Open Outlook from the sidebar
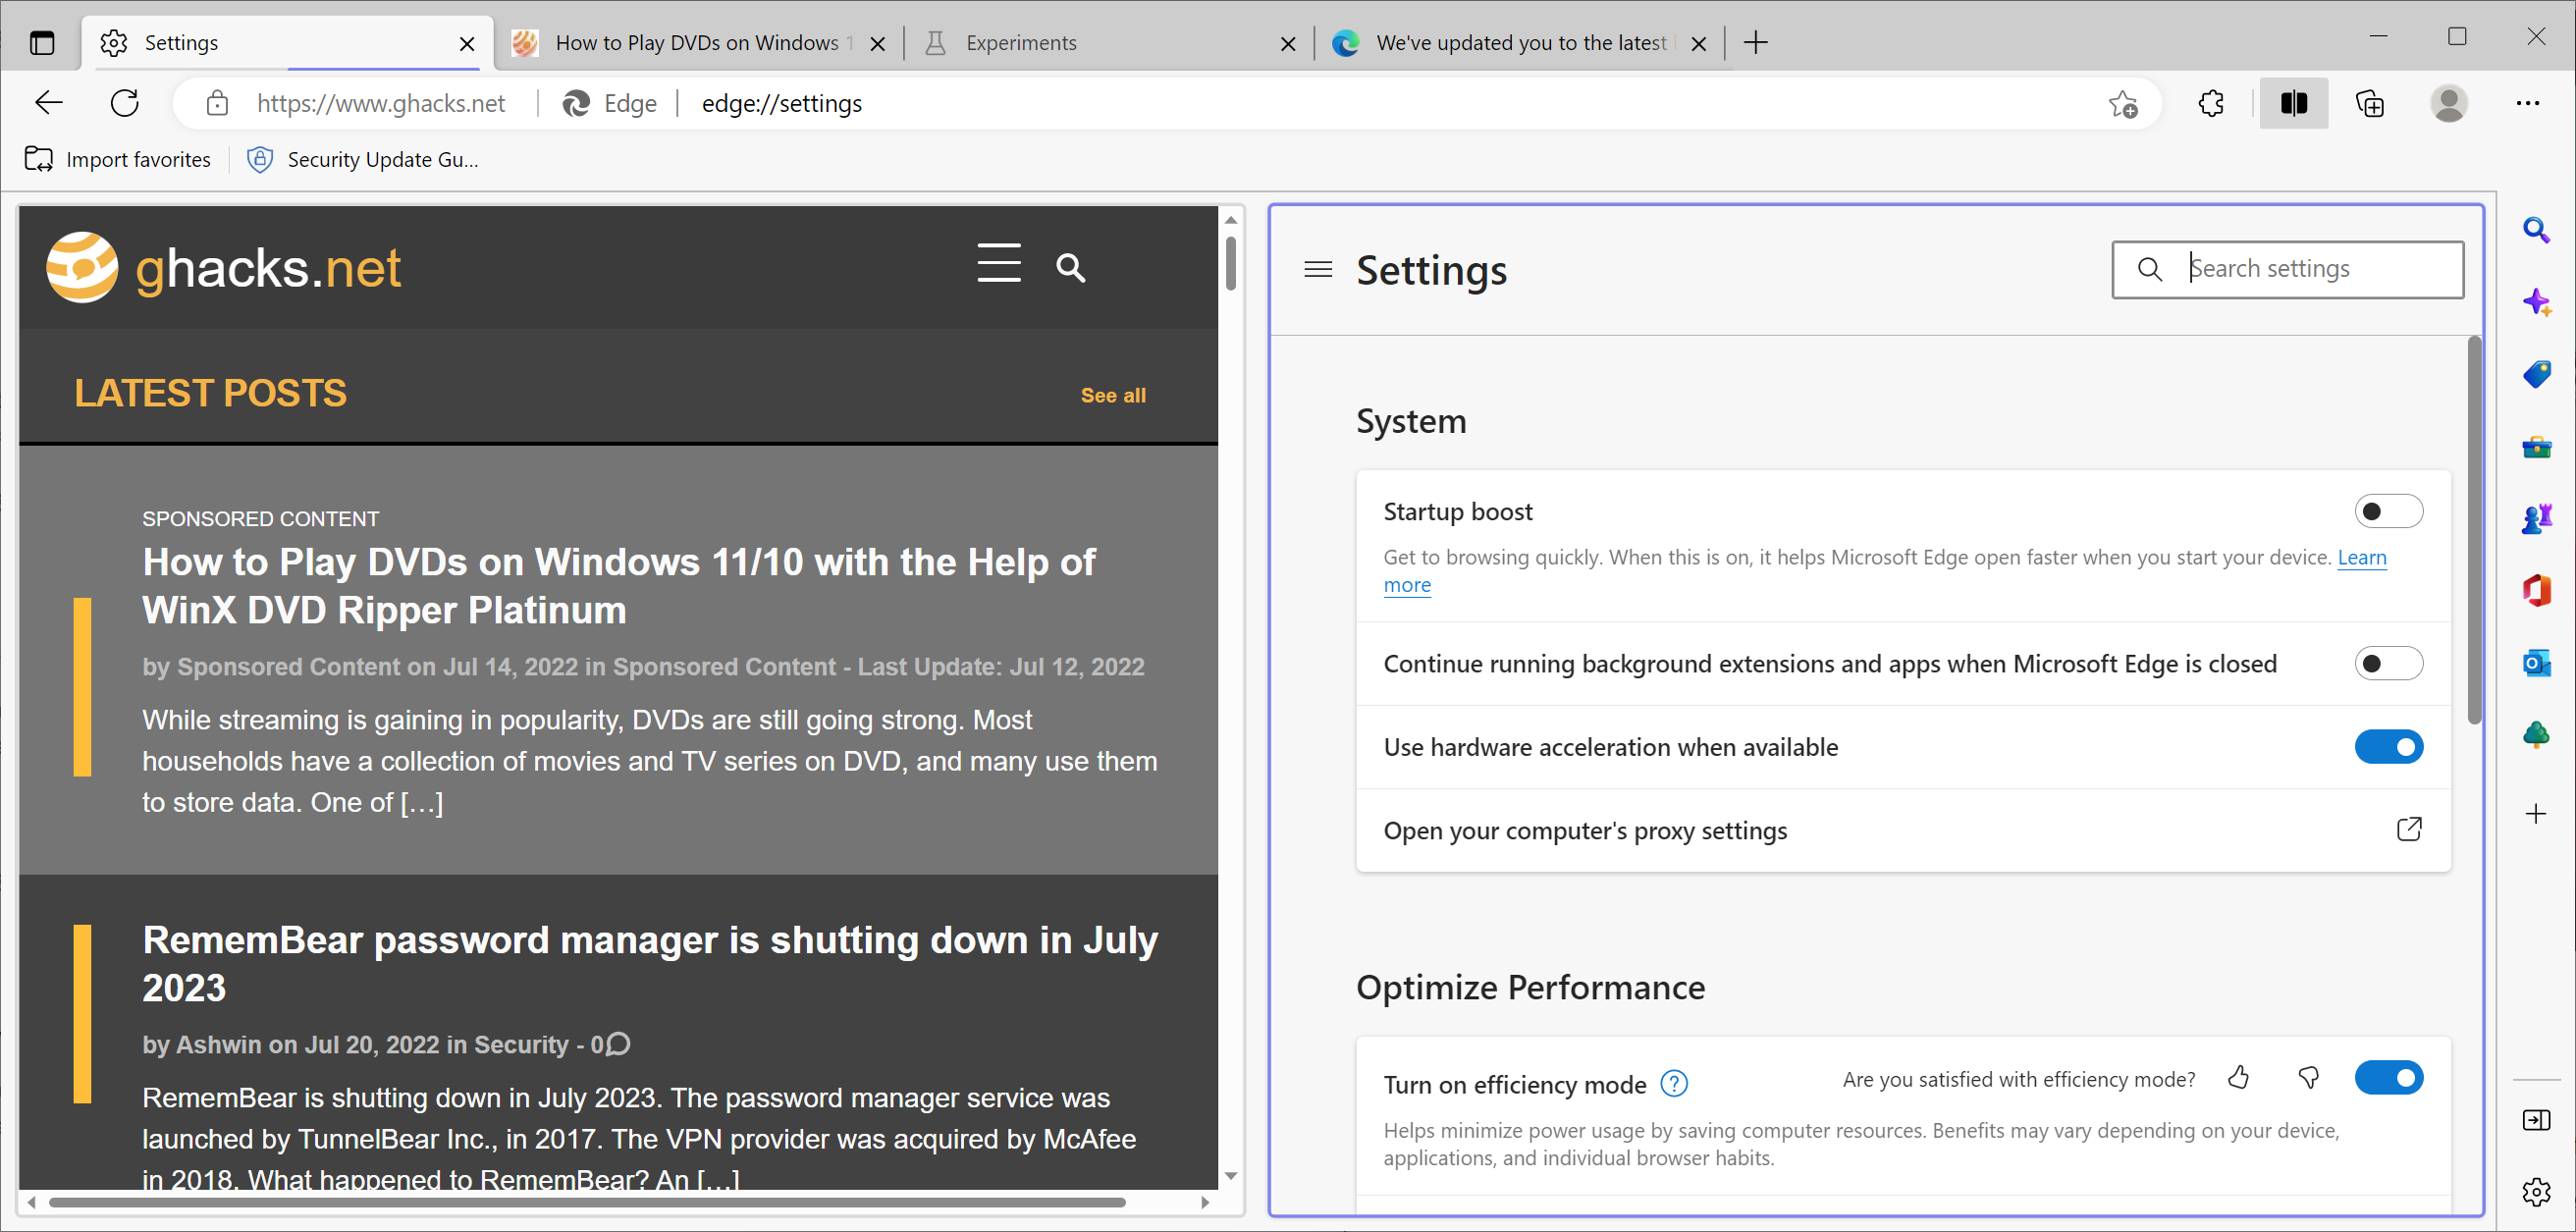The width and height of the screenshot is (2576, 1232). [2538, 662]
